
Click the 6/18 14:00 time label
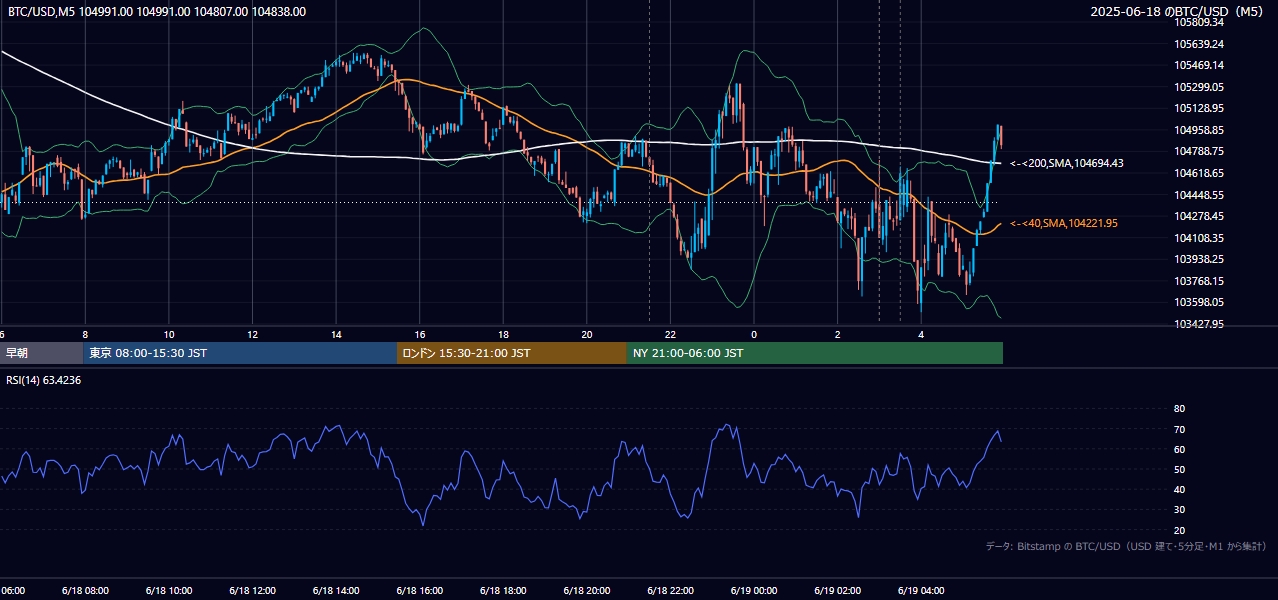[x=336, y=591]
